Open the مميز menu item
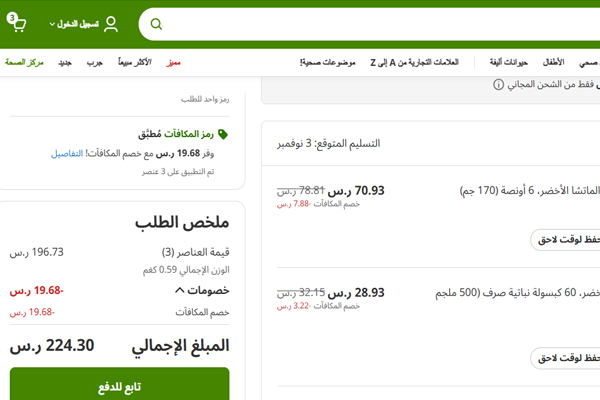 point(173,62)
